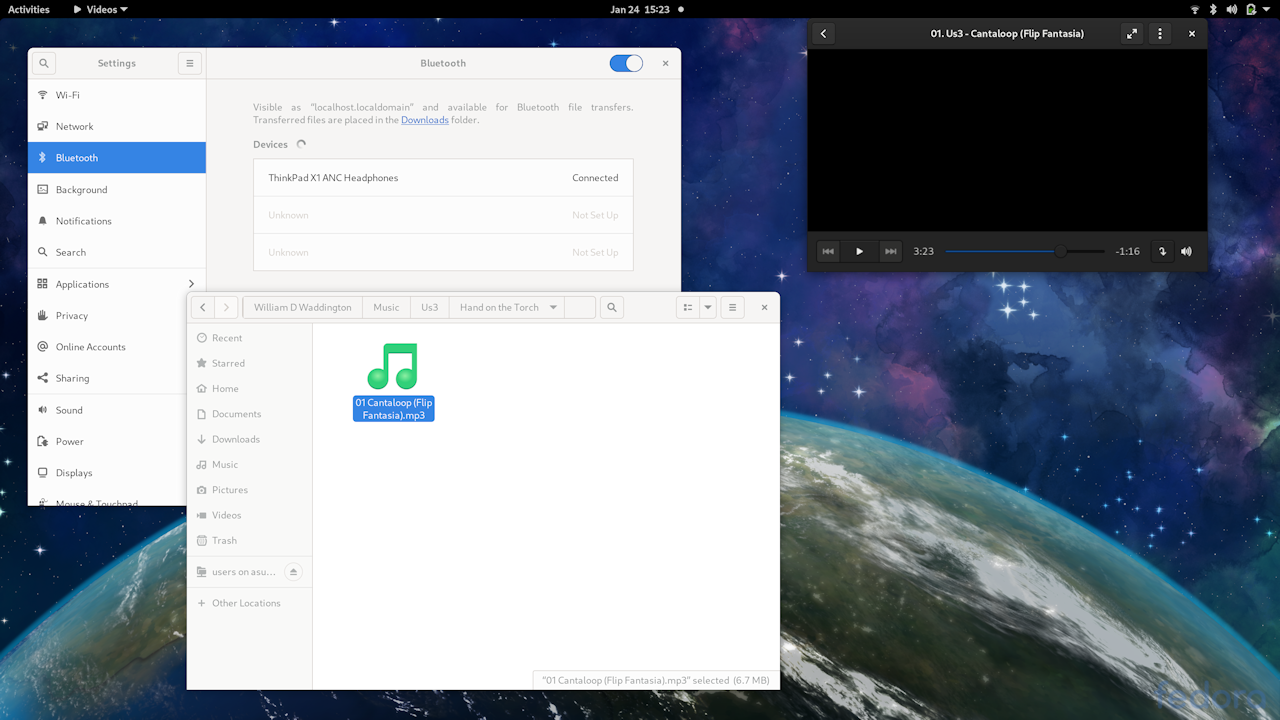
Task: Select Bluetooth in the Settings sidebar
Action: click(x=117, y=158)
